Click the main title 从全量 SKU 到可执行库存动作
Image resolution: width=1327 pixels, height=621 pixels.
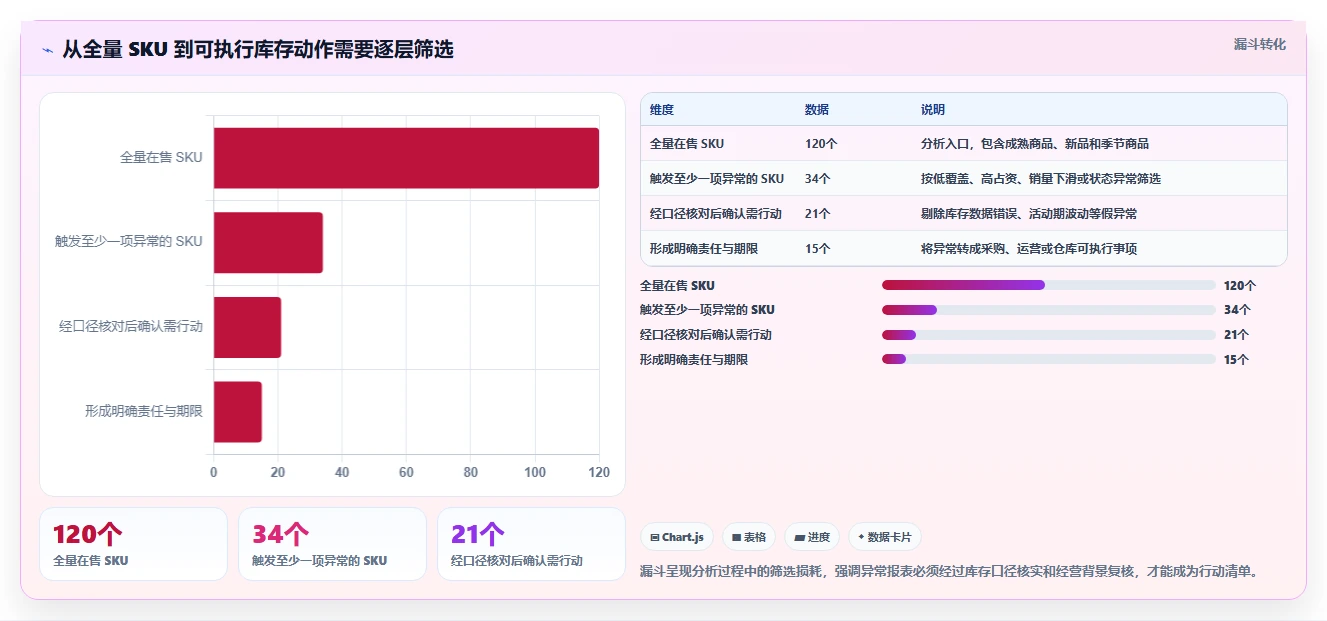point(258,49)
